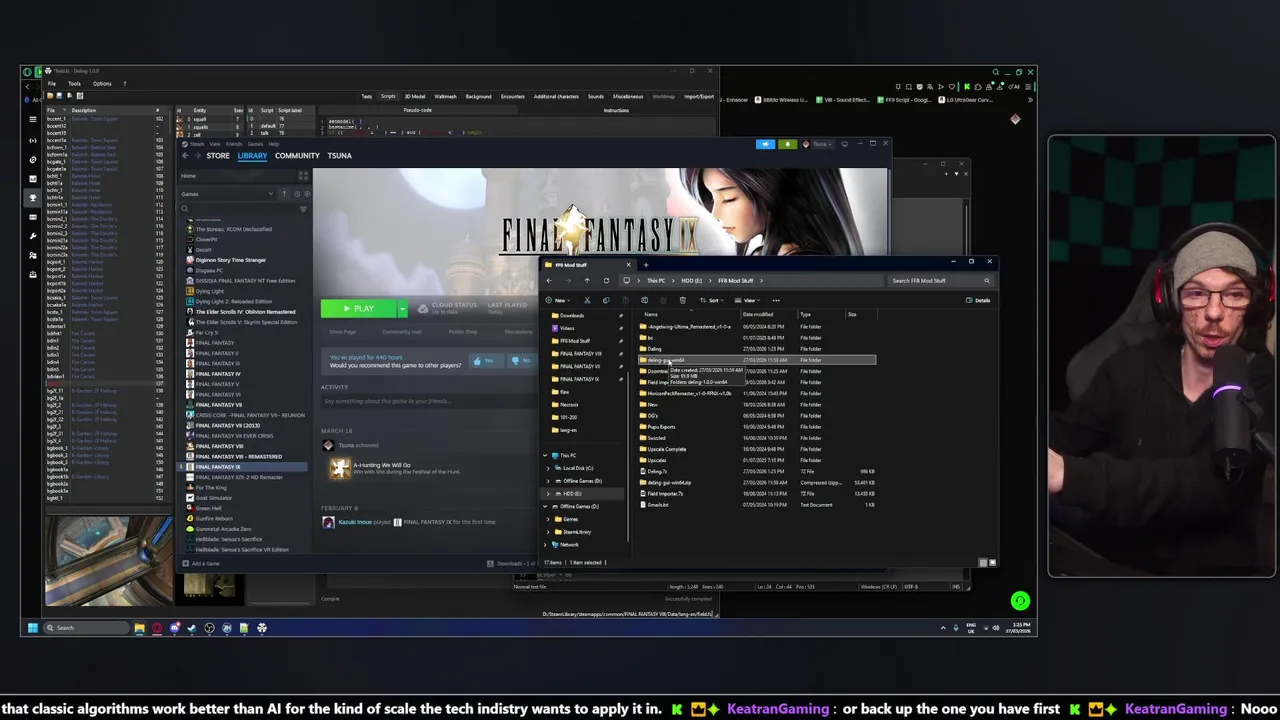Viewport: 1280px width, 720px height.
Task: Click Deling save toolbar icon
Action: click(x=59, y=96)
